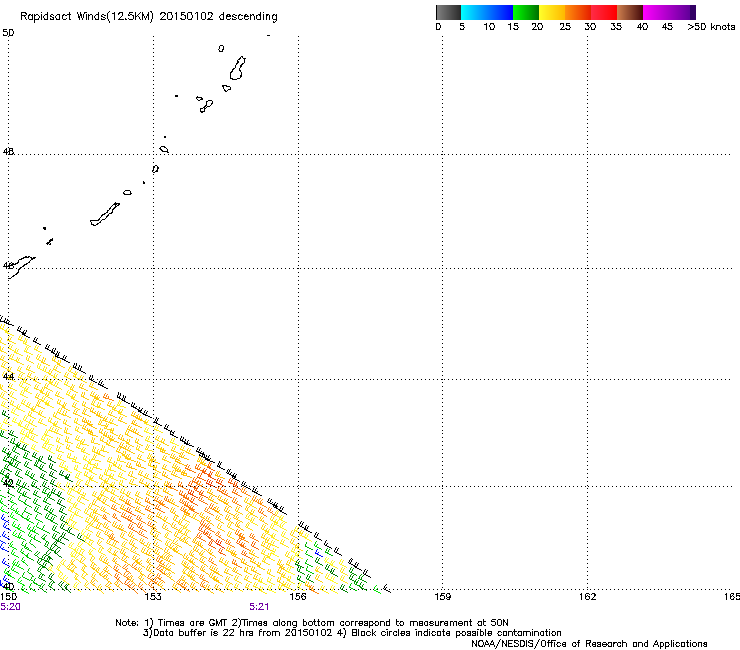This screenshot has width=740, height=650.
Task: Click the gray 0-5 knots color band
Action: coord(448,12)
